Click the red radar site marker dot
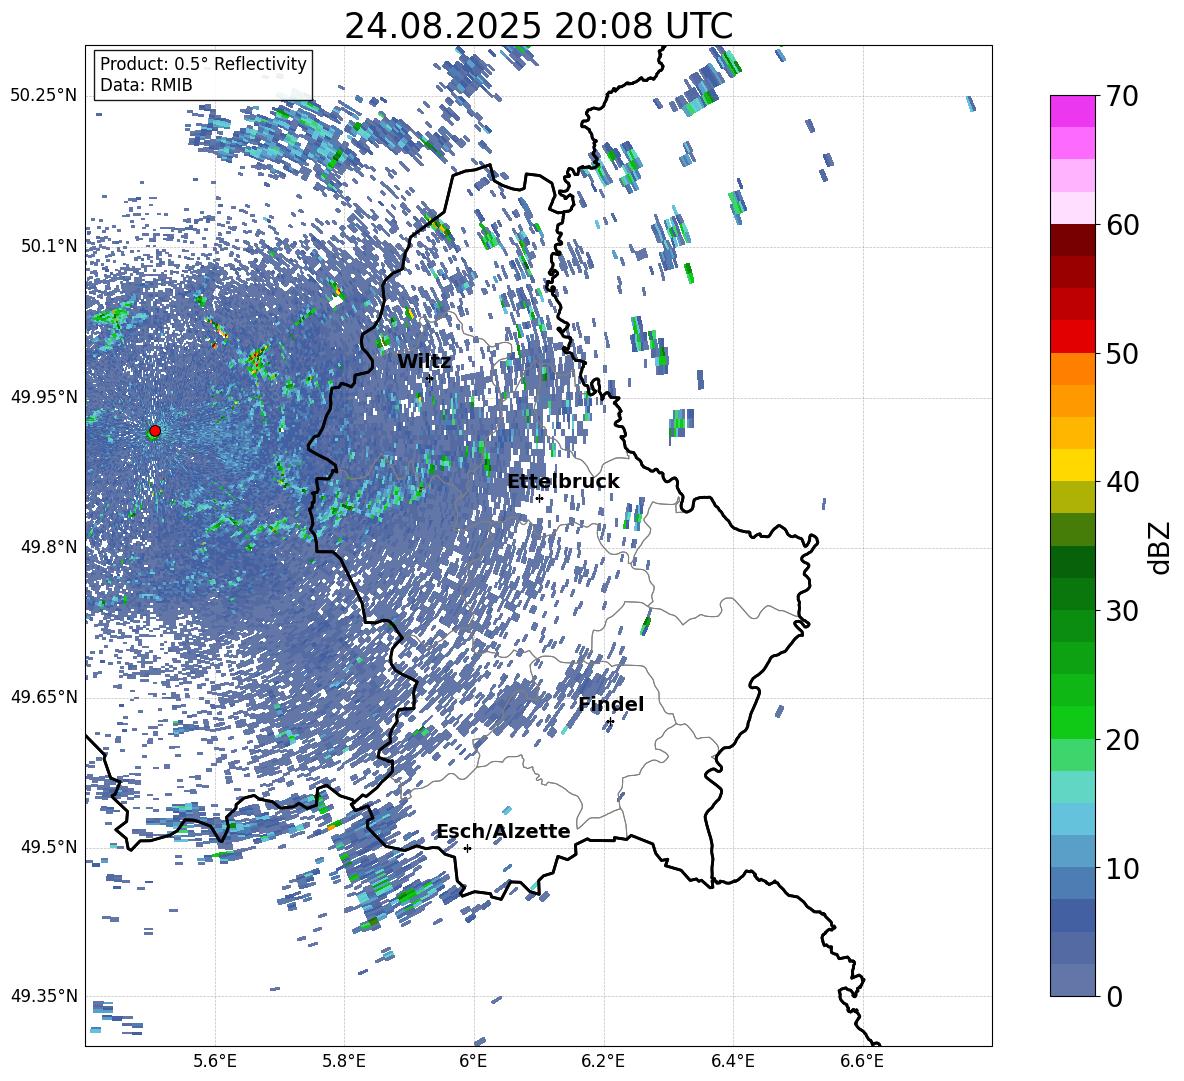 (x=155, y=431)
